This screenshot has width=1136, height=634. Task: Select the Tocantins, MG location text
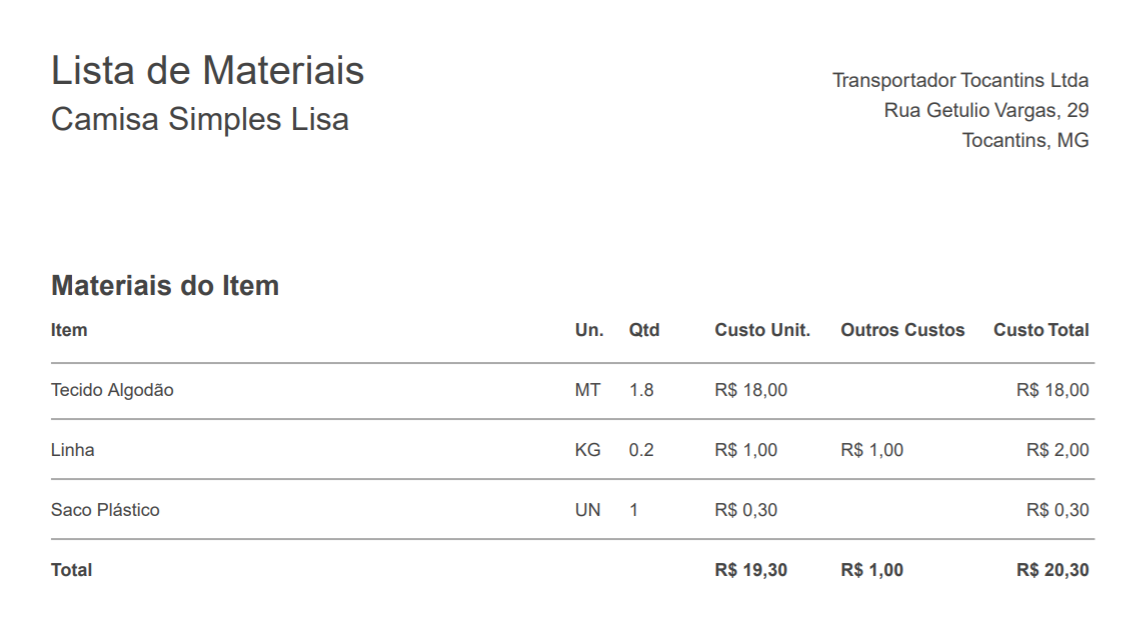click(1025, 141)
